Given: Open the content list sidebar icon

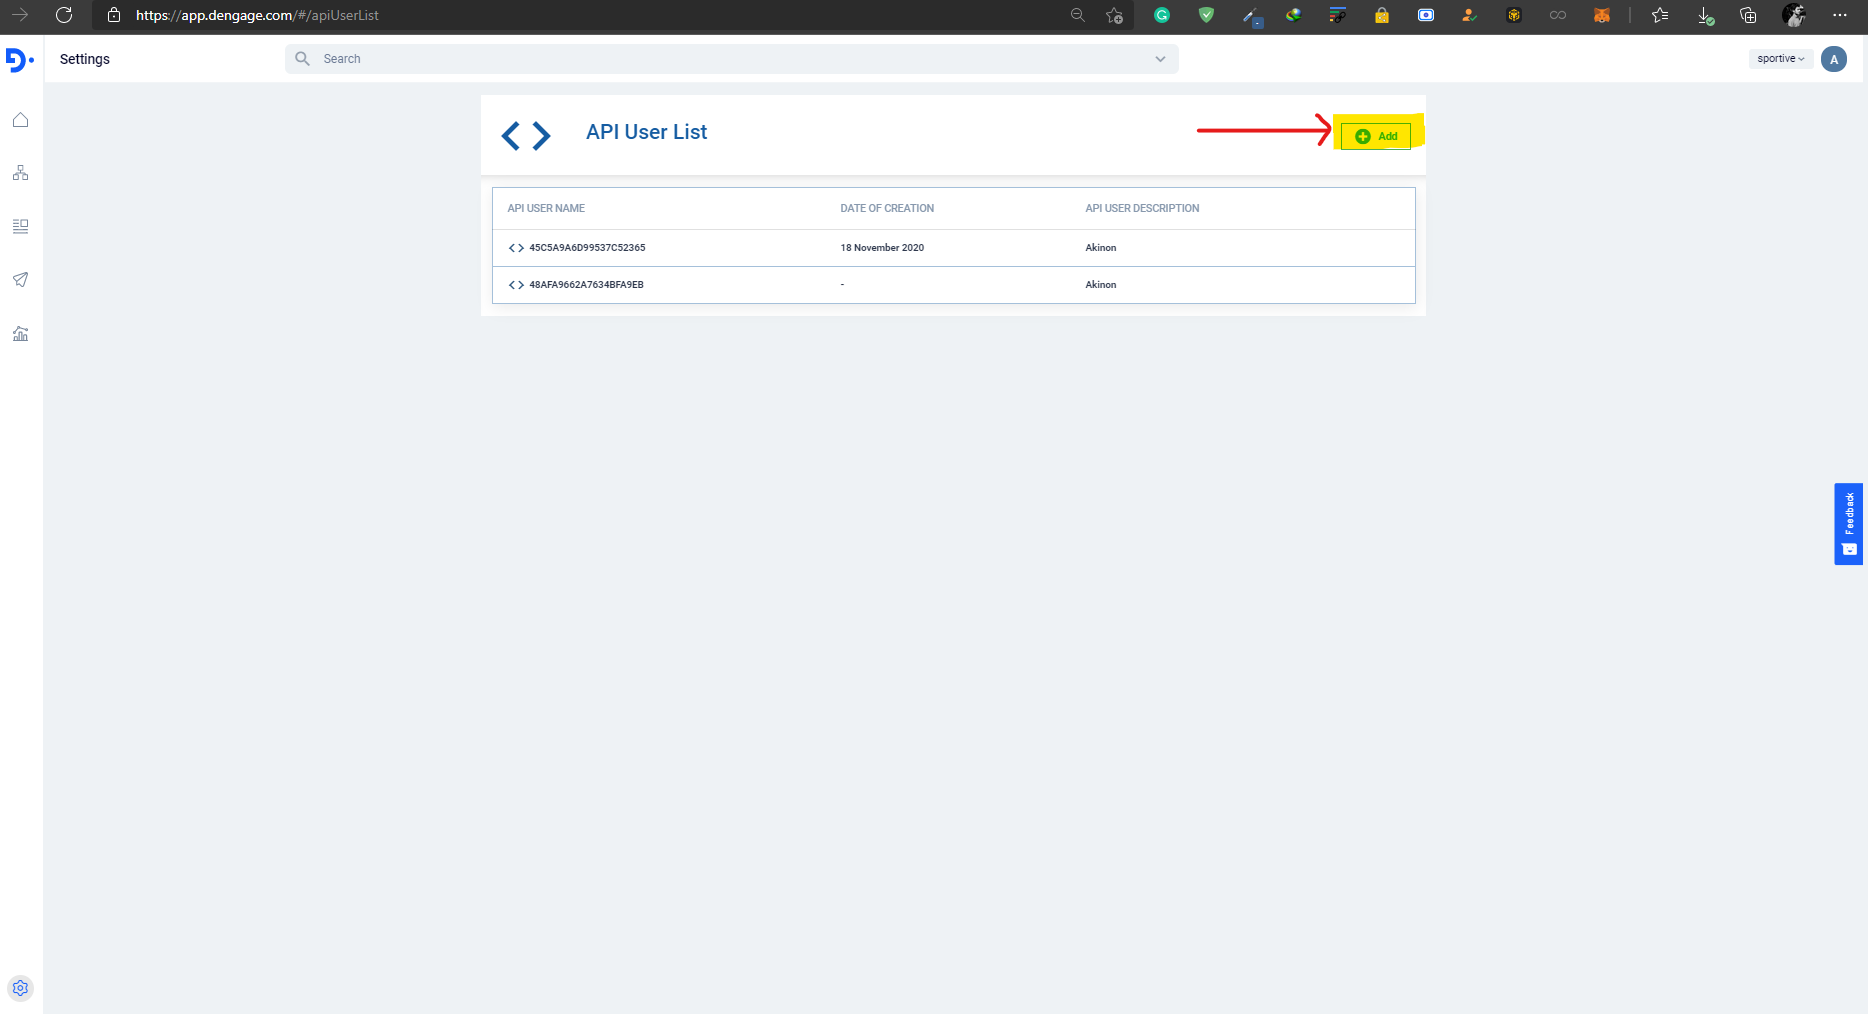Looking at the screenshot, I should 20,226.
